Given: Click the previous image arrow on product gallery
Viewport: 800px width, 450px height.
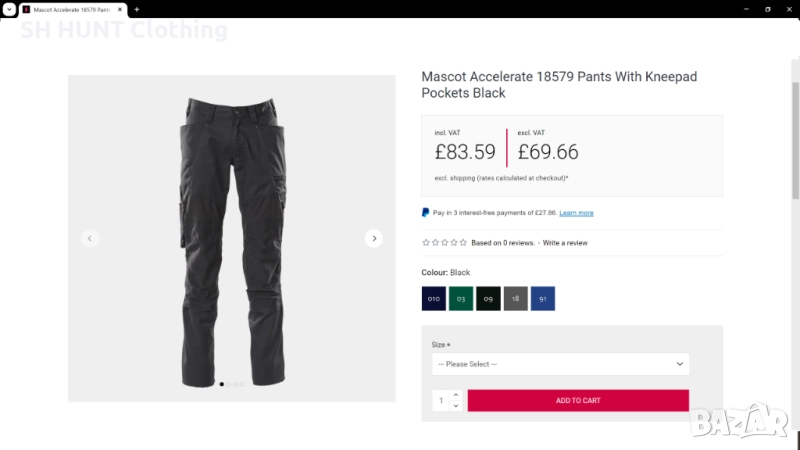Looking at the screenshot, I should tap(90, 238).
